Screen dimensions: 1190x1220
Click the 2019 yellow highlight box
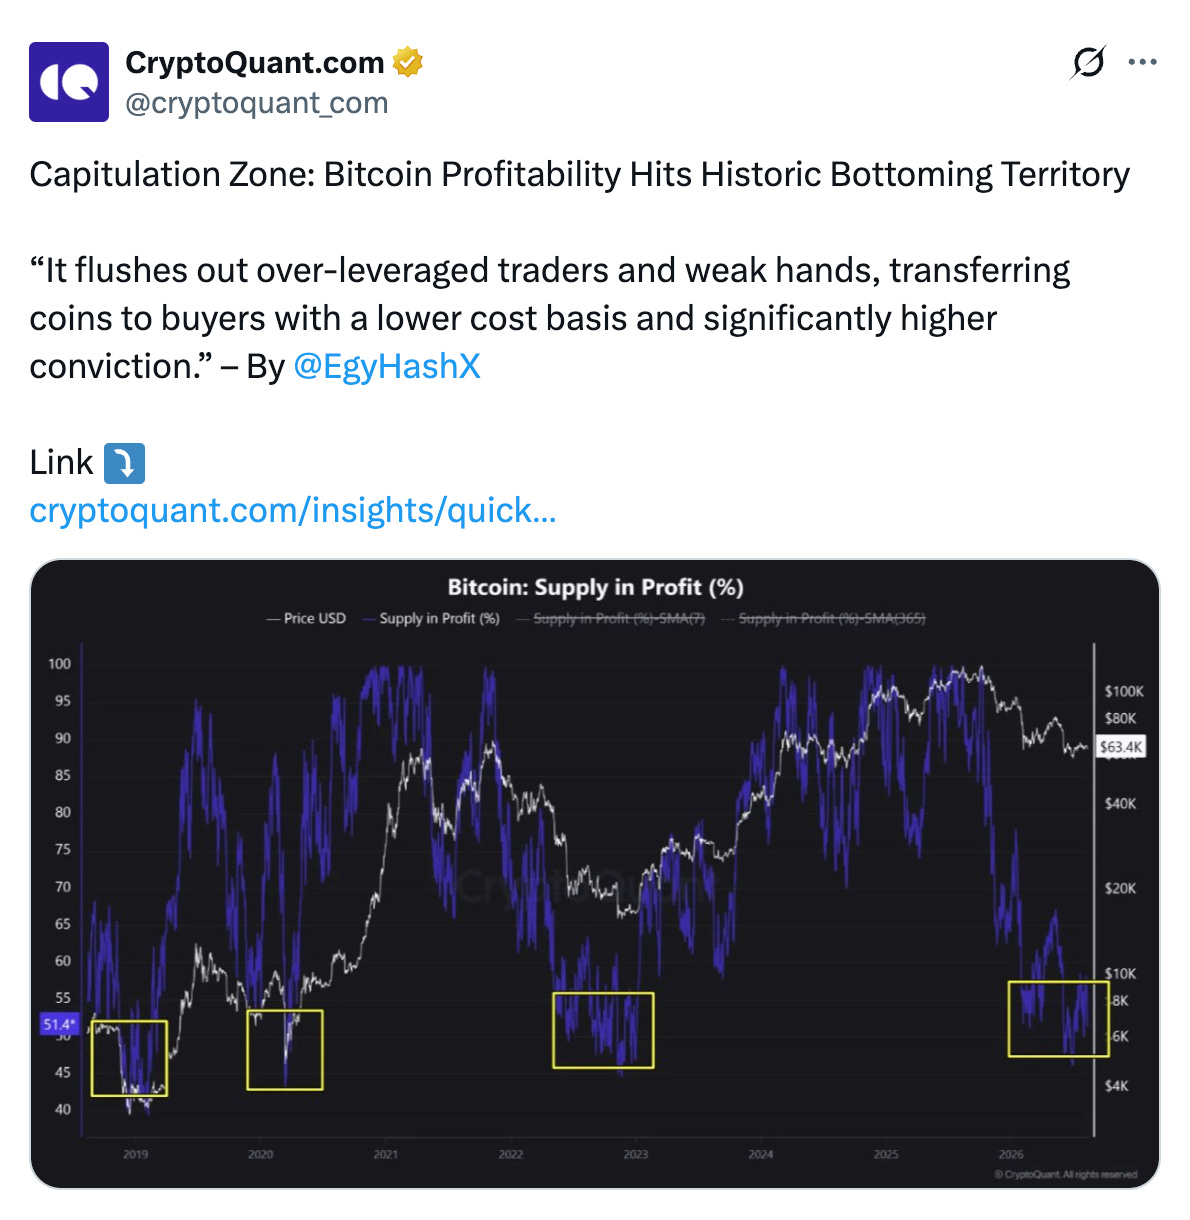(x=129, y=1058)
